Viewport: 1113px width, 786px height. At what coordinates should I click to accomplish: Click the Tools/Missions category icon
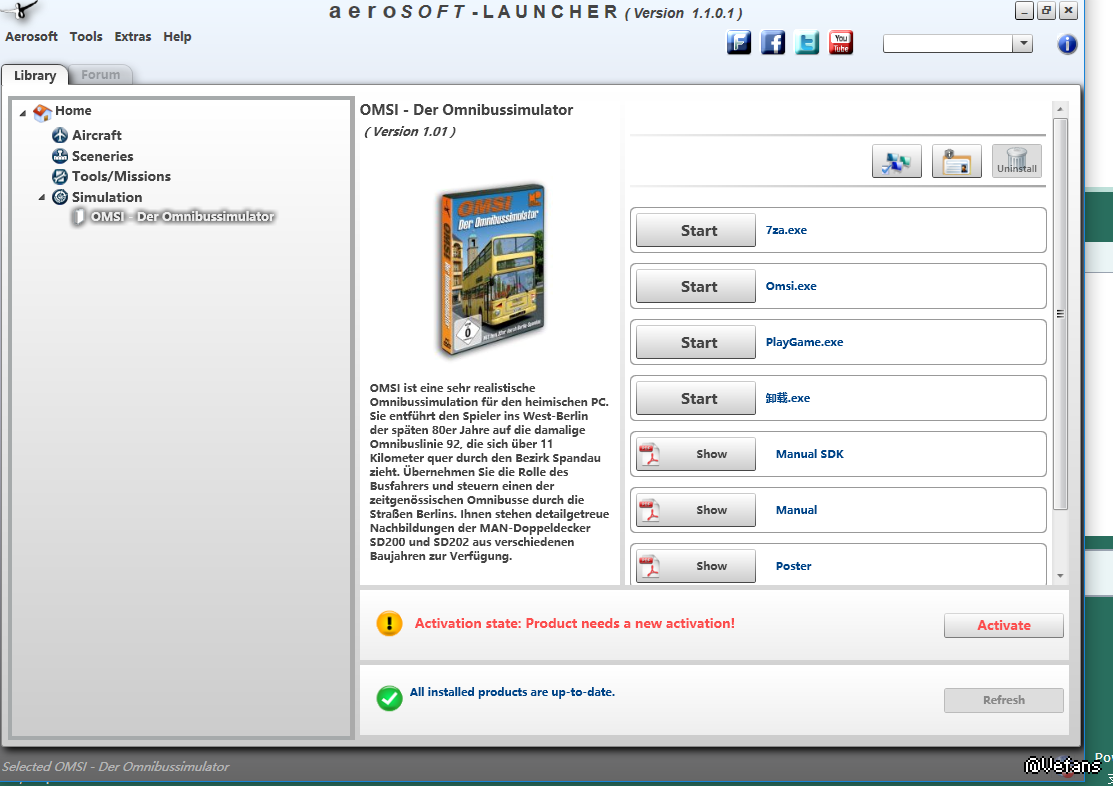tap(60, 176)
